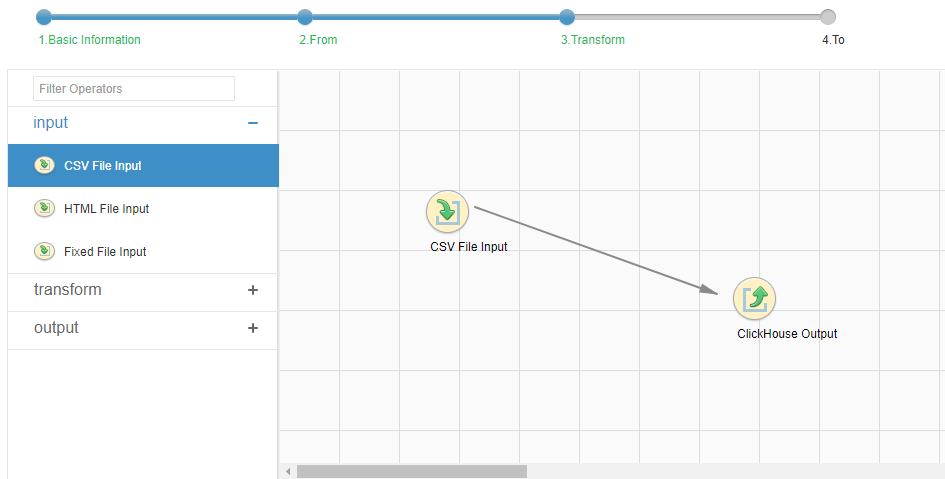Click the Filter Operators search field
This screenshot has height=479, width=945.
134,89
